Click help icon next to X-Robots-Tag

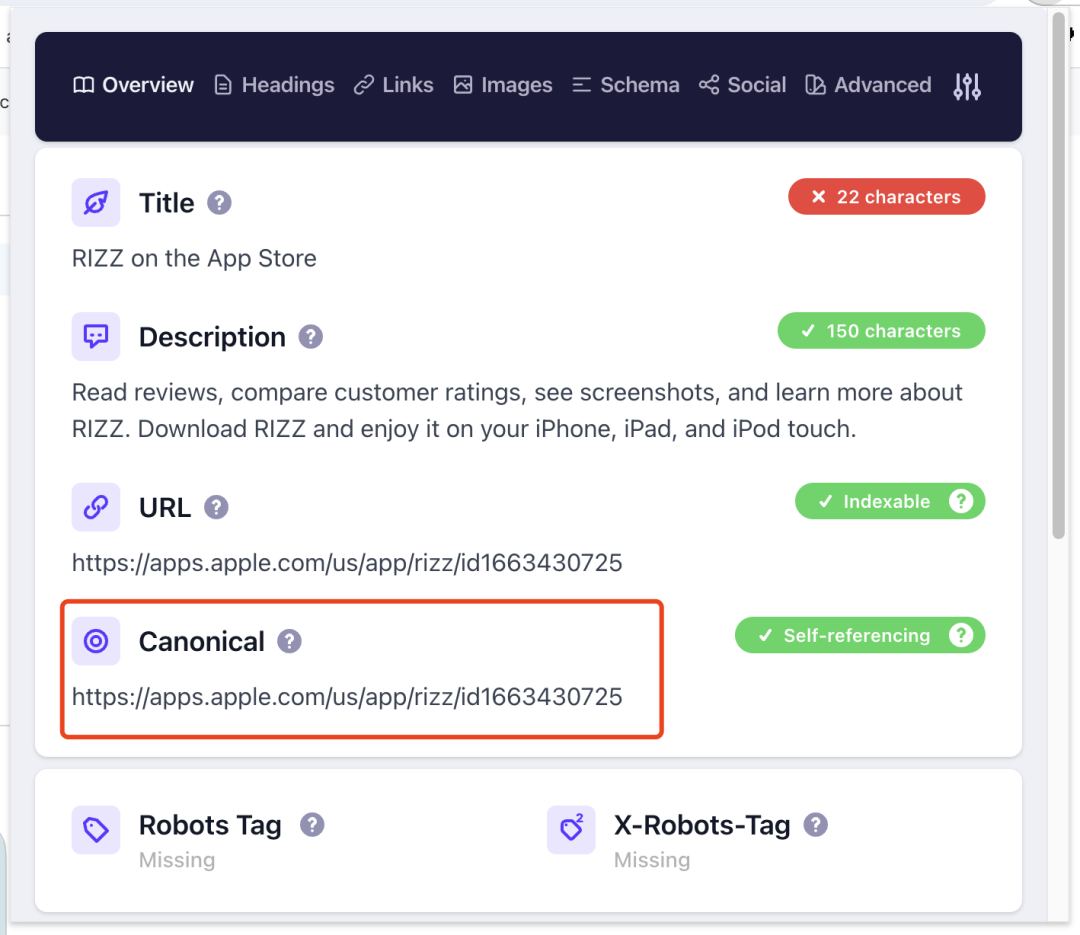[816, 825]
